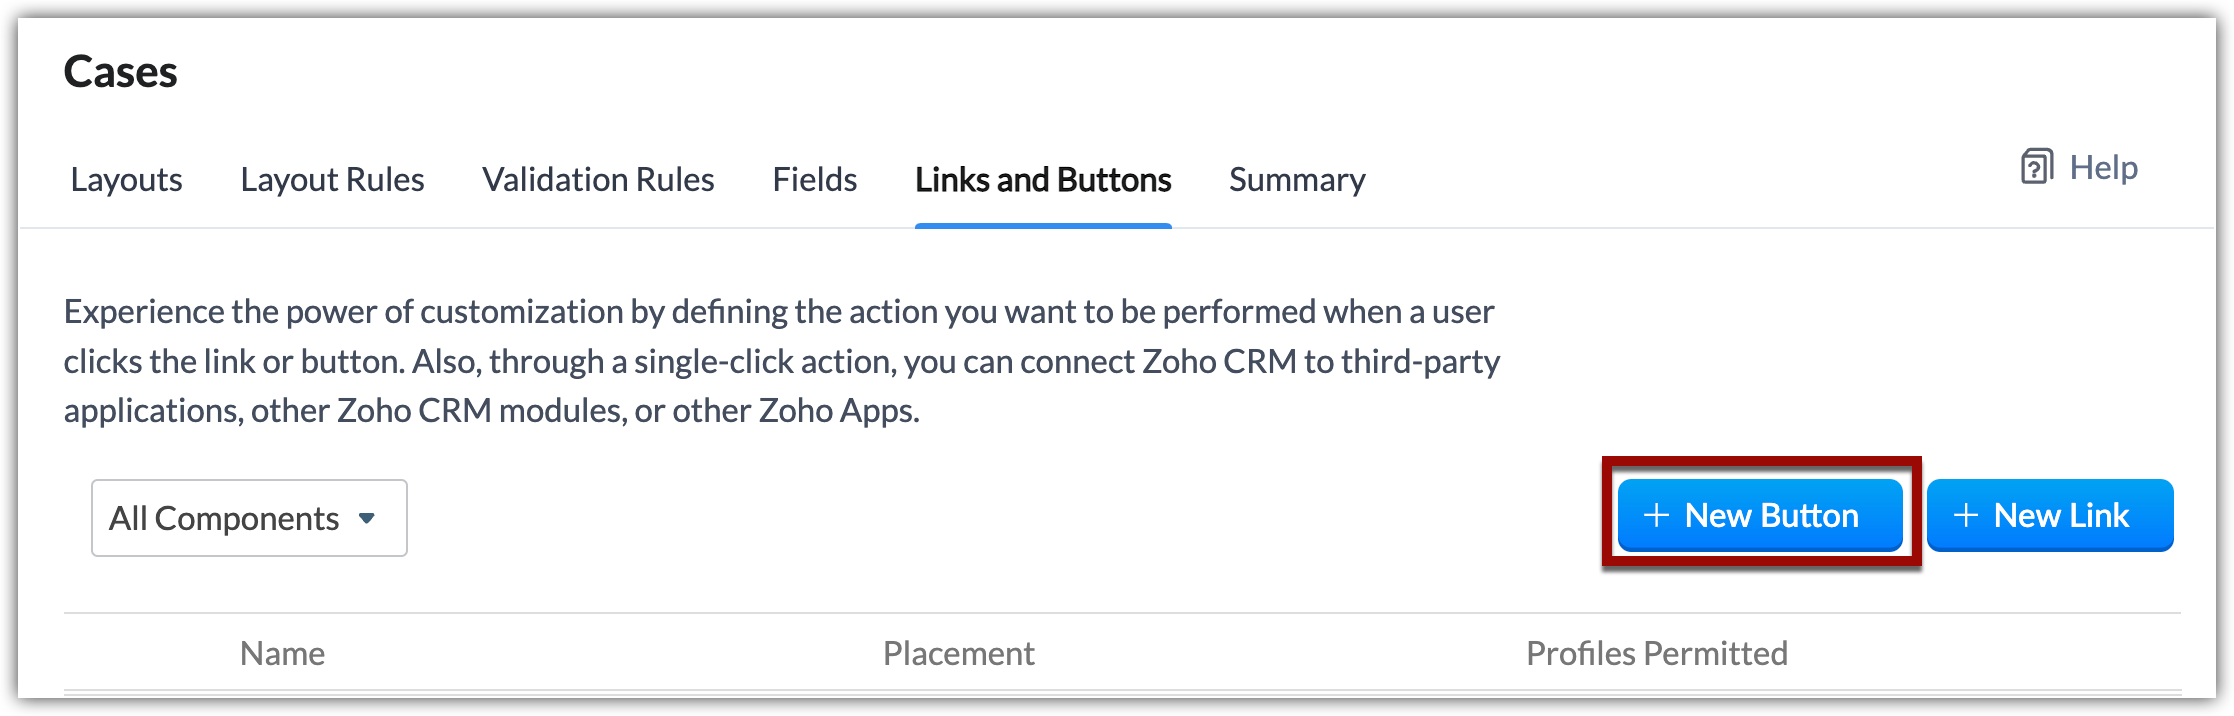Switch to the Layouts tab
This screenshot has width=2234, height=716.
[x=126, y=180]
